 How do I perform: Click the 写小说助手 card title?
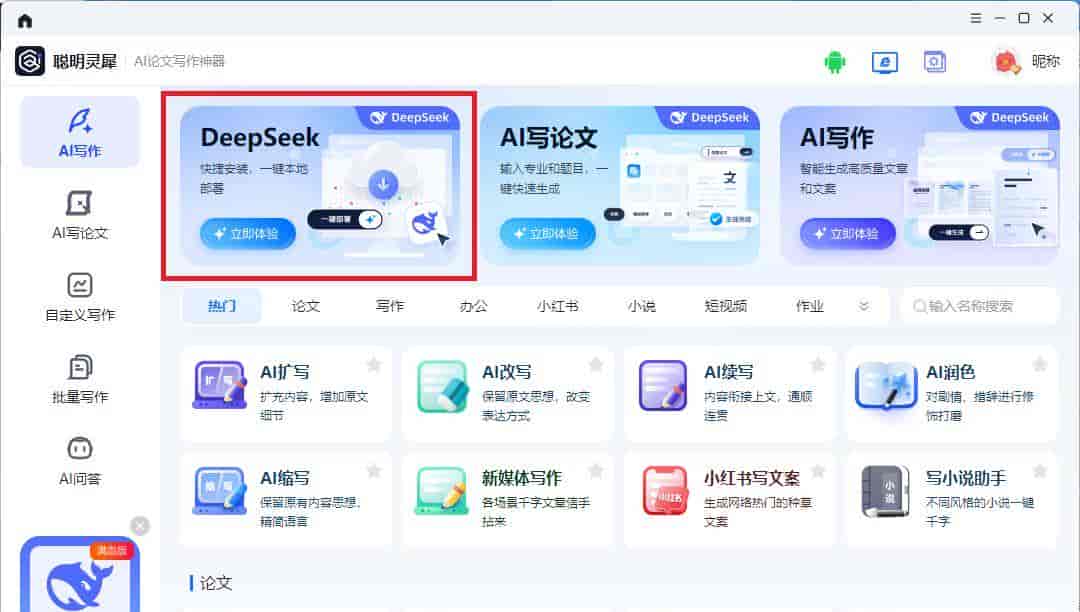966,478
